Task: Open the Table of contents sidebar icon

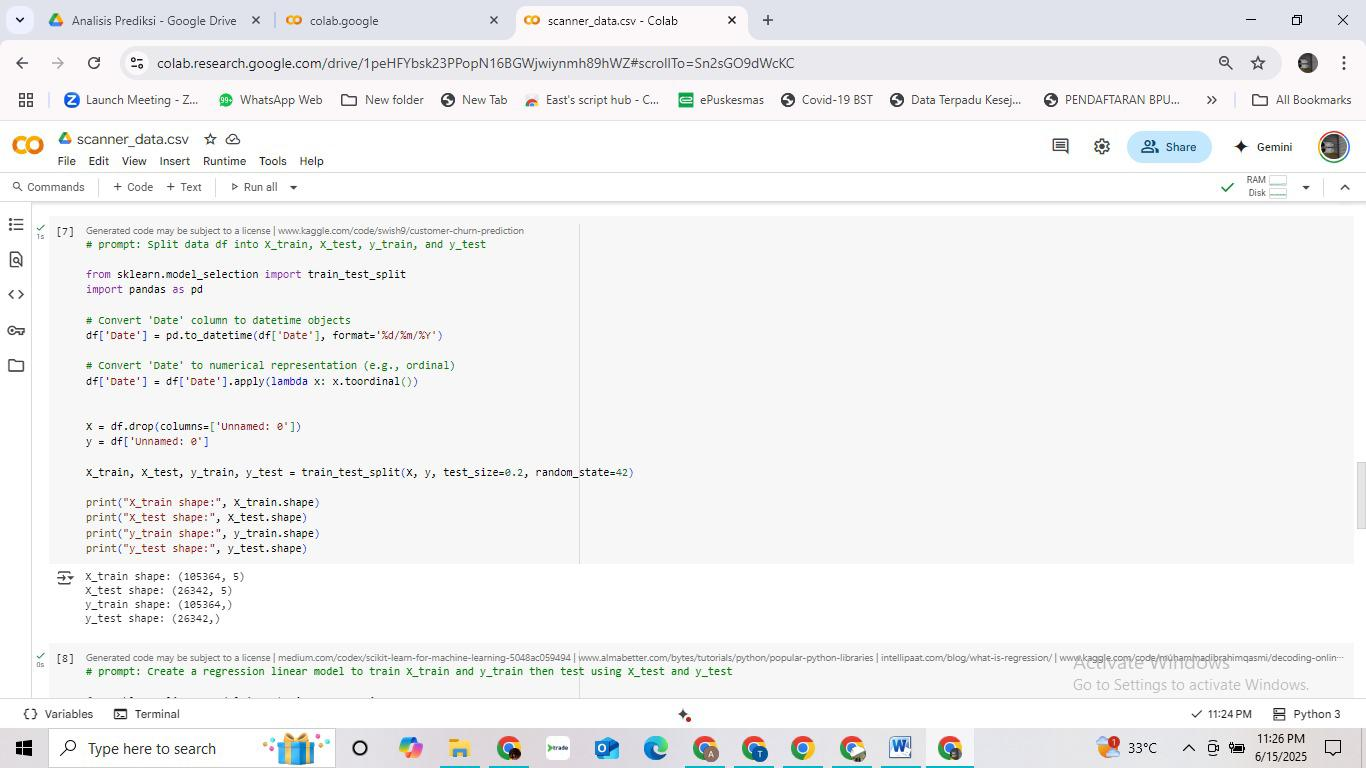Action: (15, 225)
